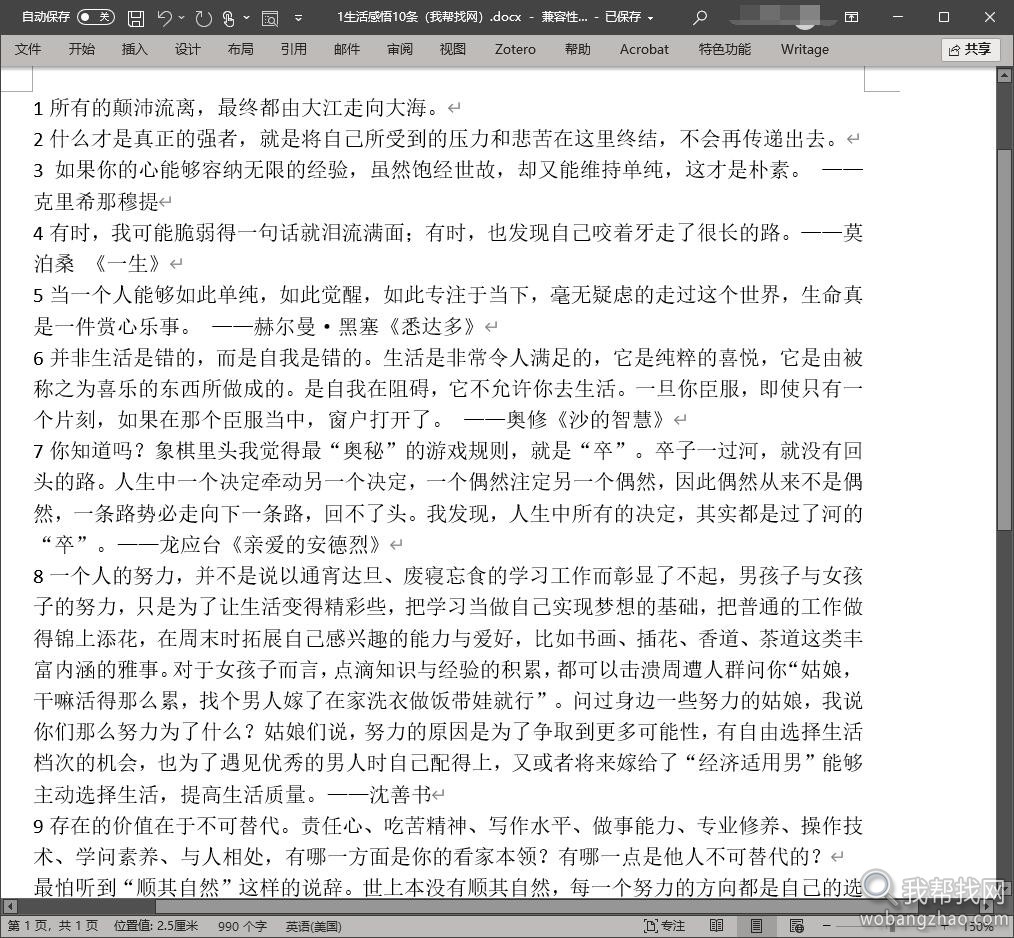1014x938 pixels.
Task: Click the 共享 (Share) button
Action: tap(970, 50)
